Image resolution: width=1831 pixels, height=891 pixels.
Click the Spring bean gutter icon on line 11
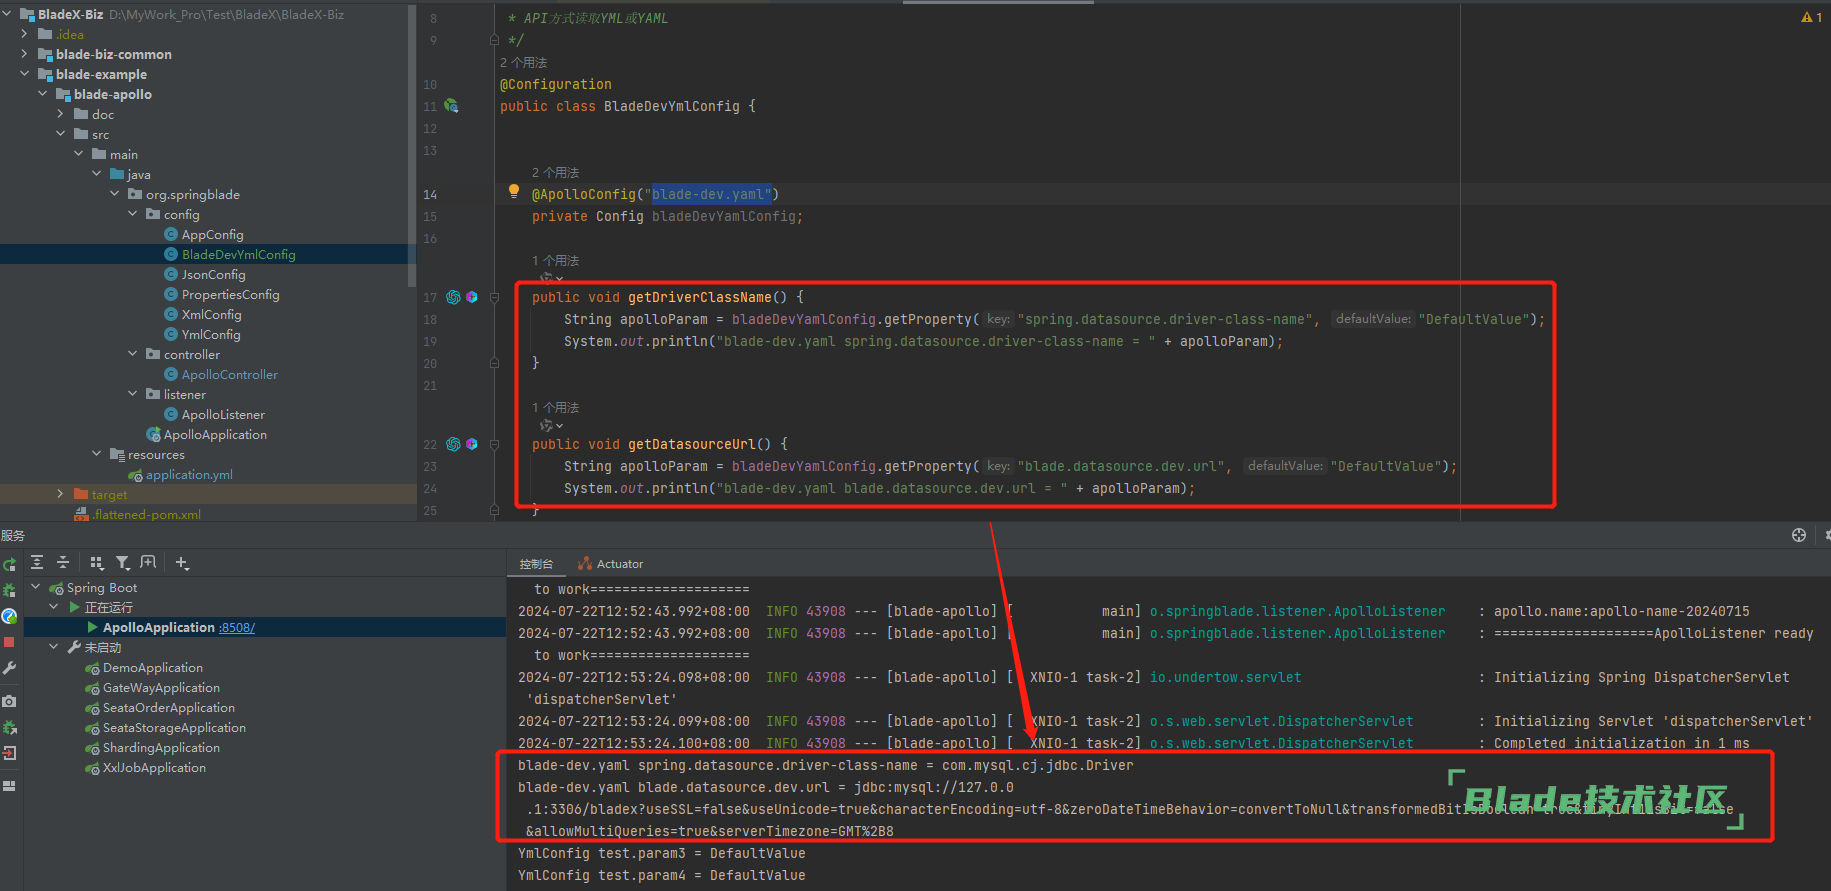(451, 106)
